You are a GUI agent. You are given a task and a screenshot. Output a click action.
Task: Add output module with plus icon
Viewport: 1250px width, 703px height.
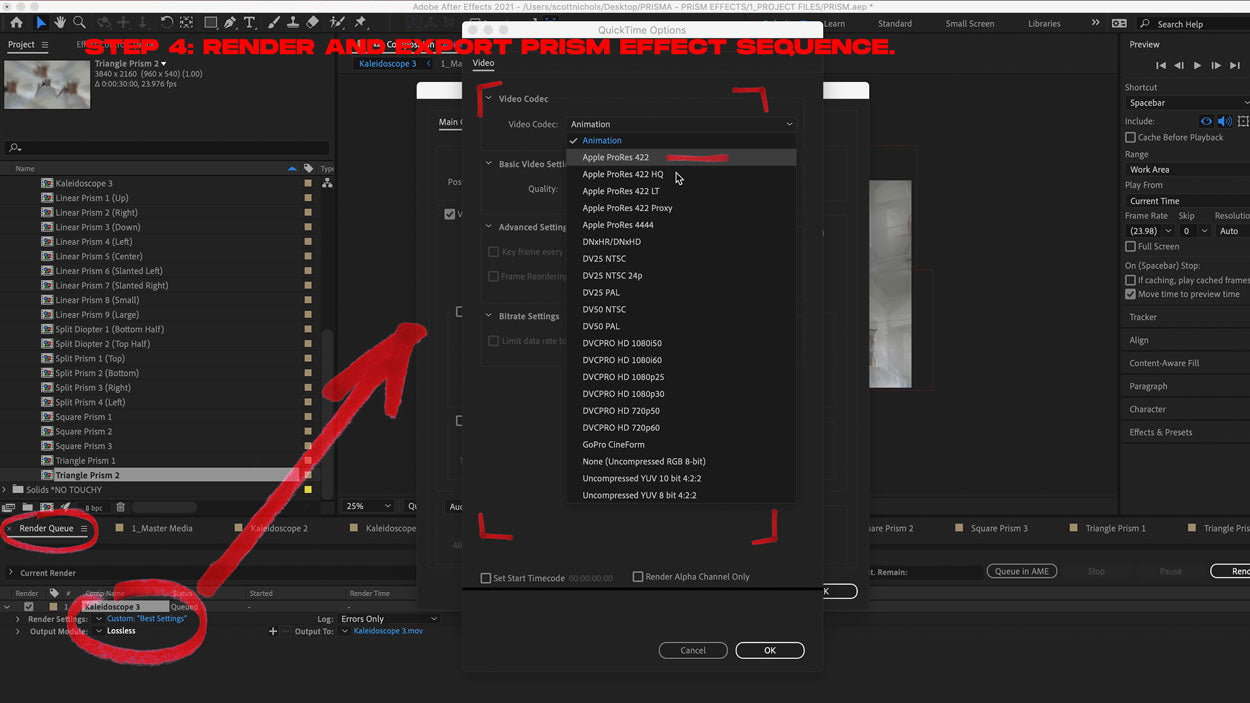[273, 631]
